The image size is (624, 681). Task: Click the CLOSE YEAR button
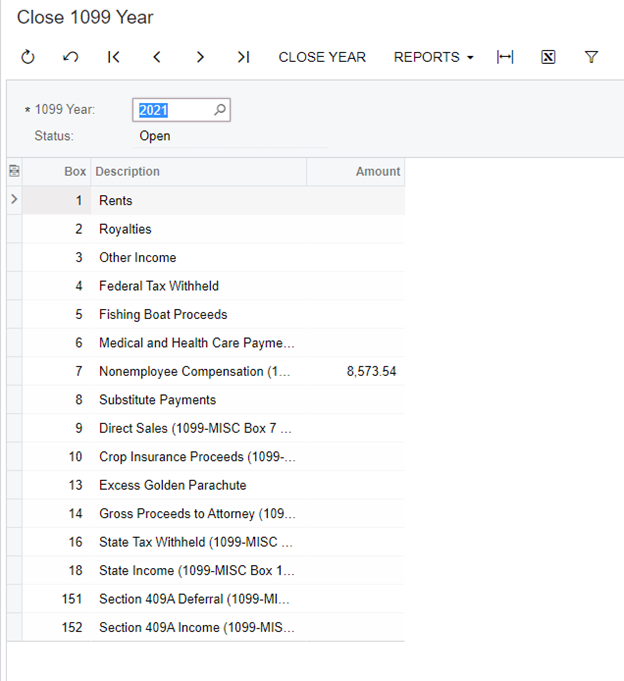point(322,57)
